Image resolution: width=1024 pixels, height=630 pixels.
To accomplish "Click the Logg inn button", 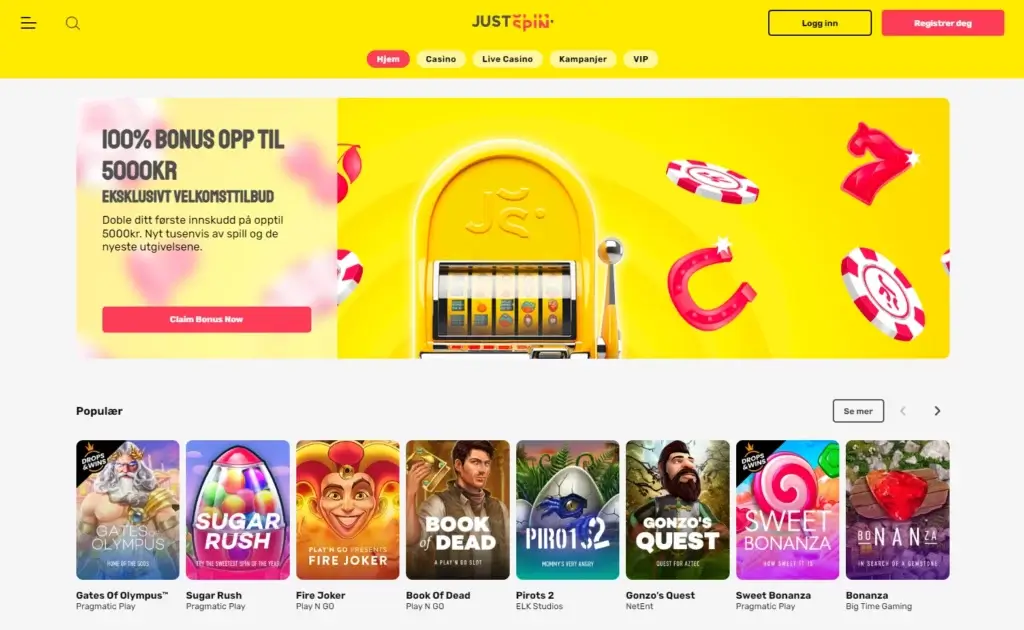I will click(820, 23).
